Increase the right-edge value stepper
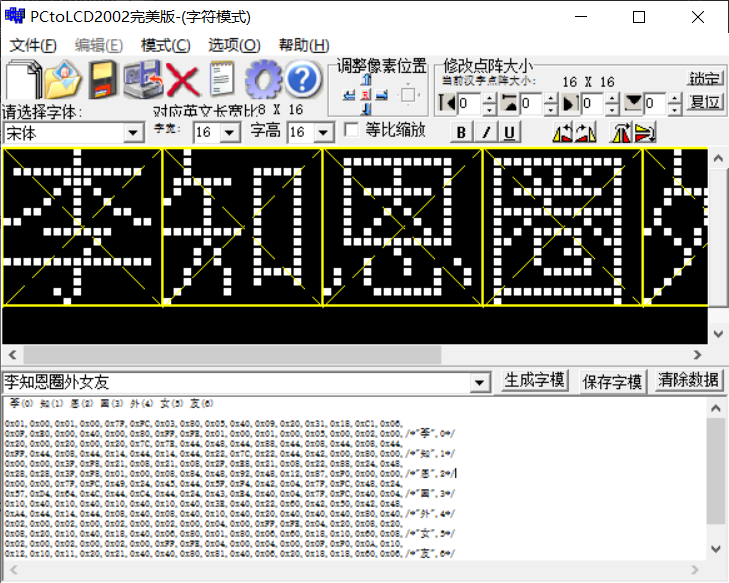This screenshot has width=729, height=583. click(x=613, y=99)
